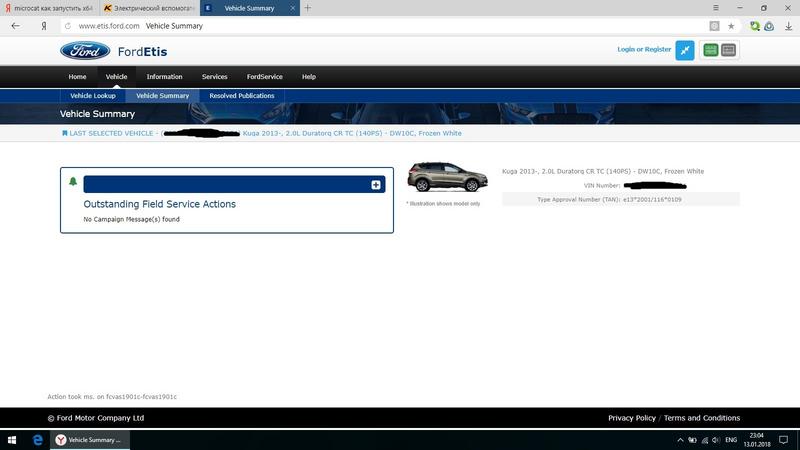Select the grey layout view icon
Image resolution: width=800 pixels, height=450 pixels.
coord(729,49)
